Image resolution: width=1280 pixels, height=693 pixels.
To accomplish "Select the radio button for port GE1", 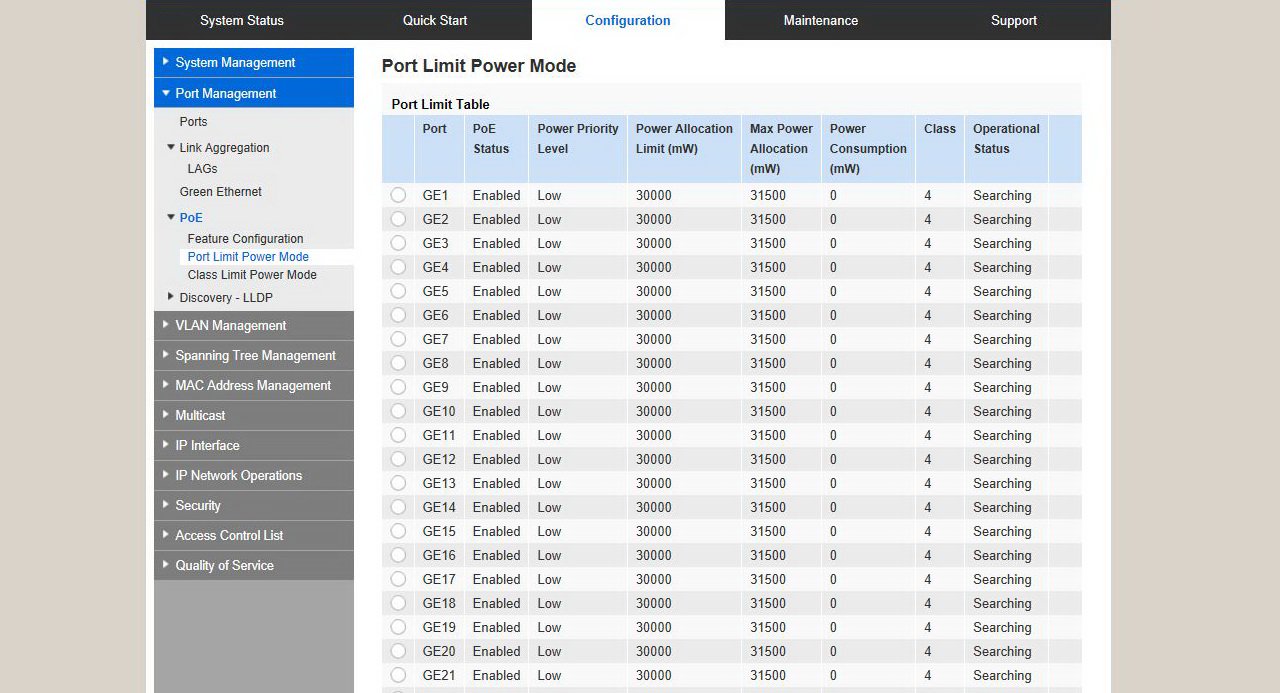I will coord(398,195).
